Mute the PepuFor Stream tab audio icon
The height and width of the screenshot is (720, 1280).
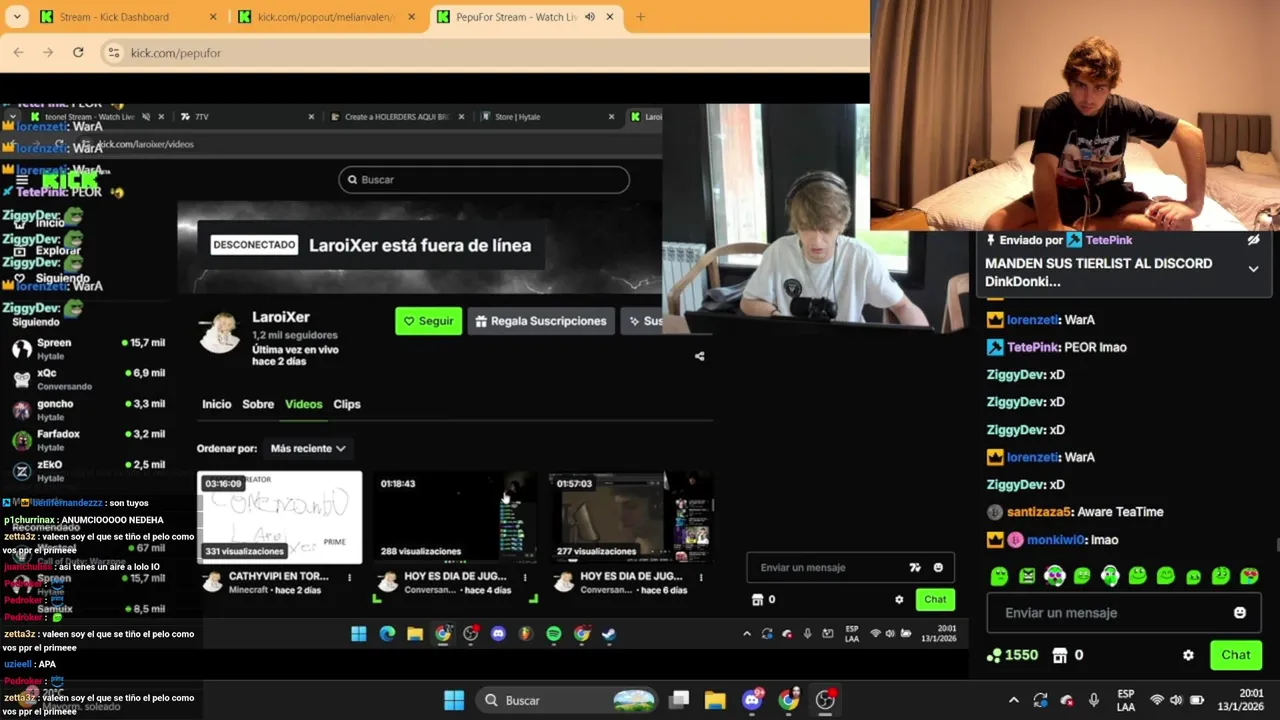point(590,17)
